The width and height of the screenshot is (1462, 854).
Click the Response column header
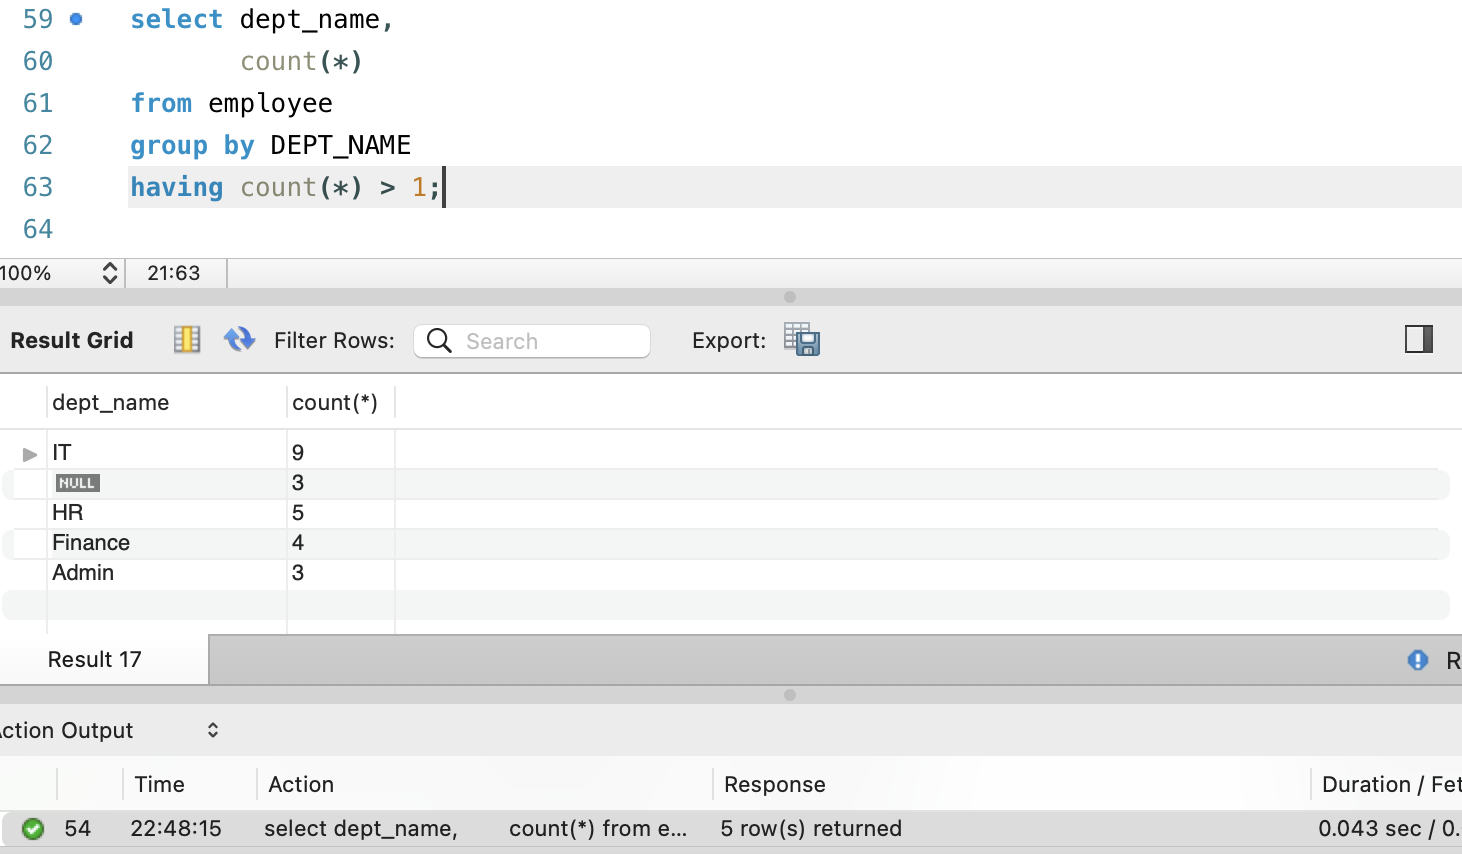coord(775,784)
